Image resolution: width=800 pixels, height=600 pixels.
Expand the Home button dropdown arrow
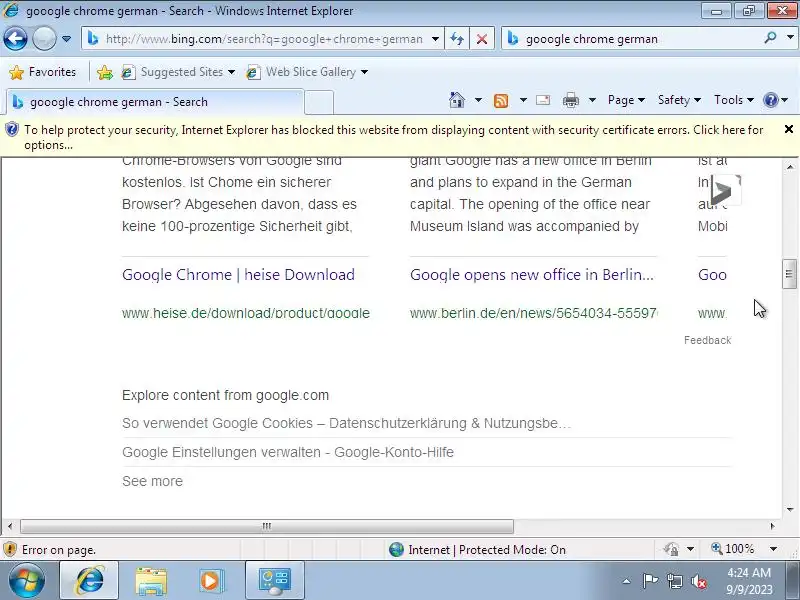(x=478, y=100)
